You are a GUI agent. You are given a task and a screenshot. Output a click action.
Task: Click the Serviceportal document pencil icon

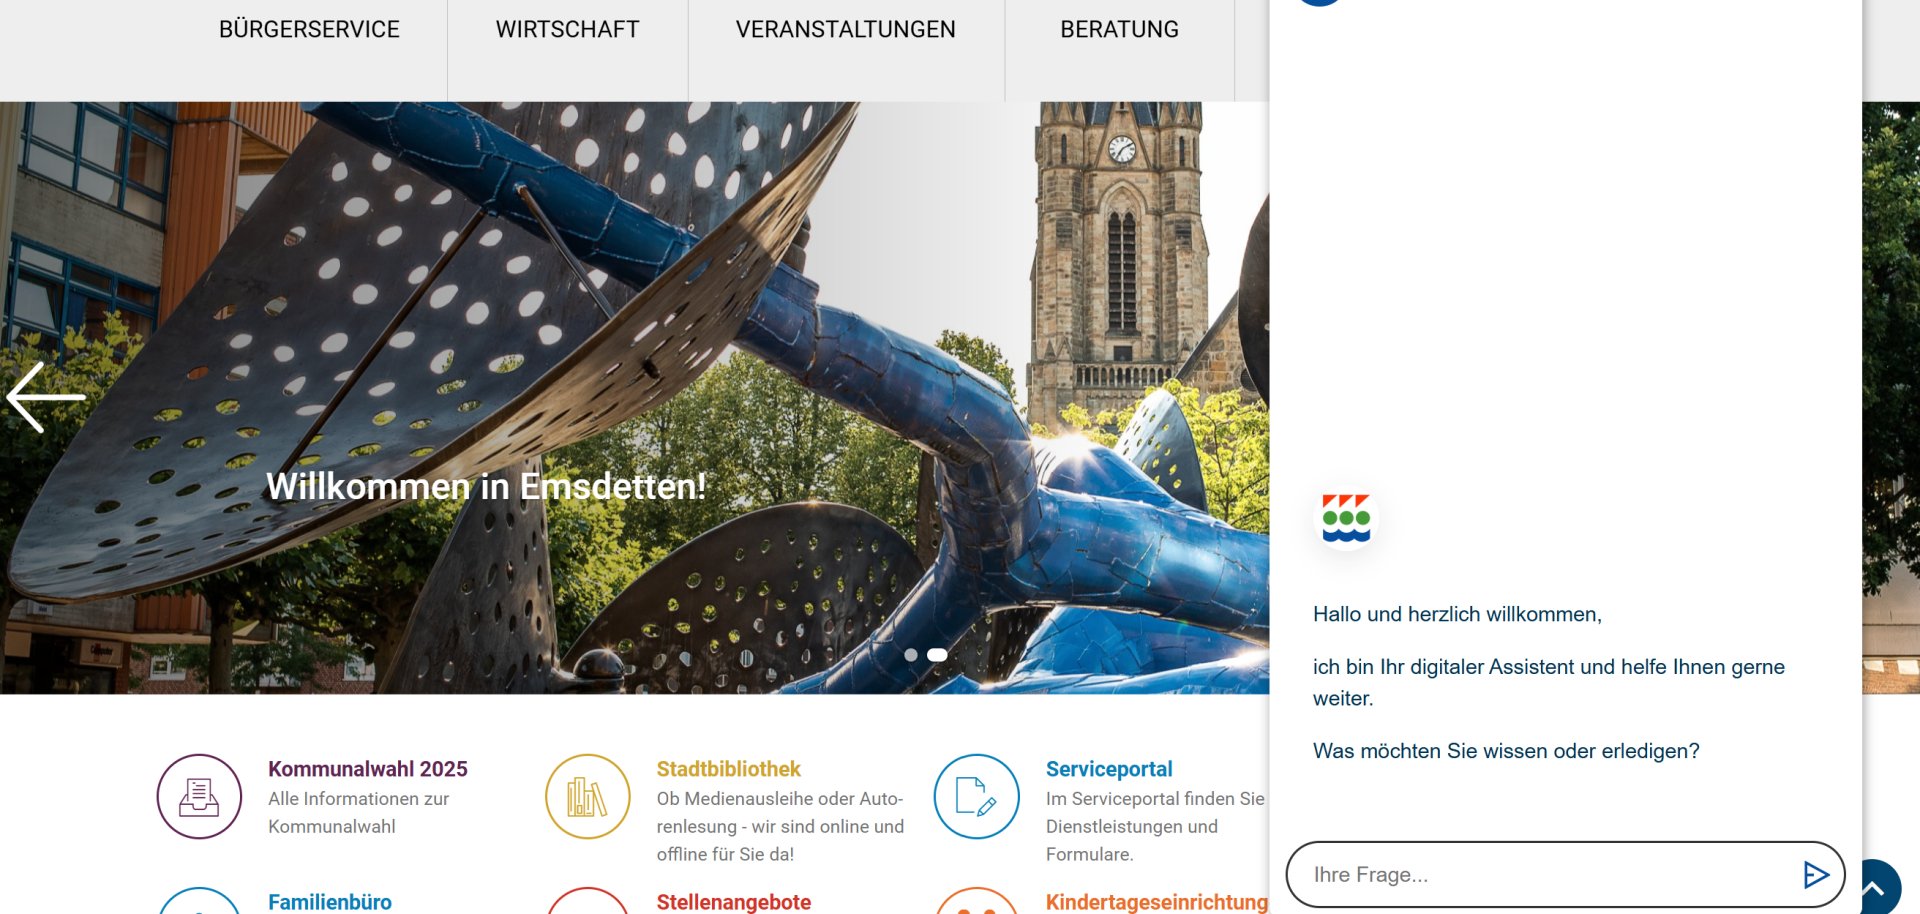click(977, 797)
